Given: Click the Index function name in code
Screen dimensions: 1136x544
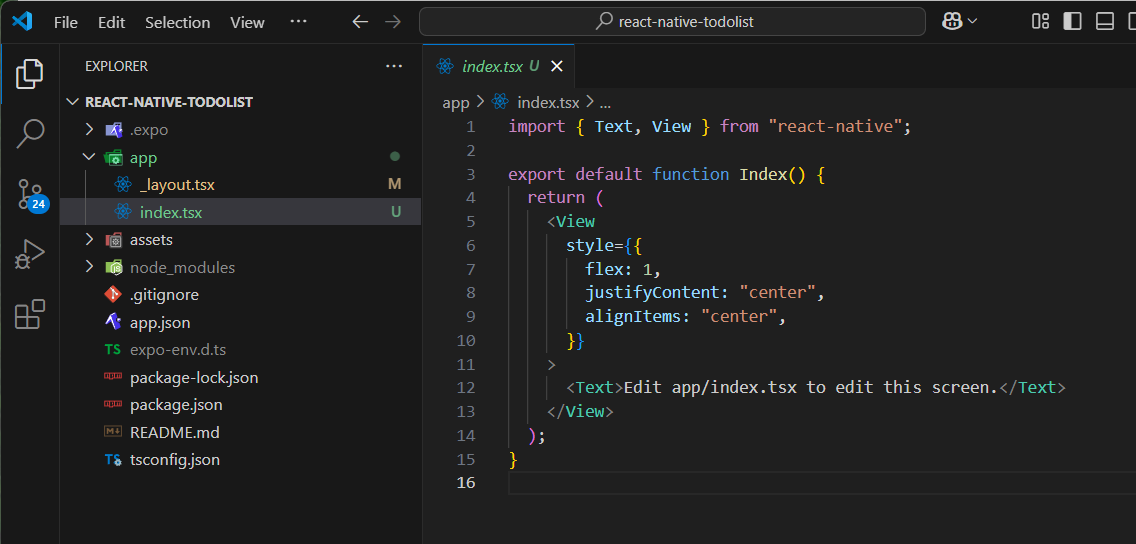Looking at the screenshot, I should [x=763, y=175].
